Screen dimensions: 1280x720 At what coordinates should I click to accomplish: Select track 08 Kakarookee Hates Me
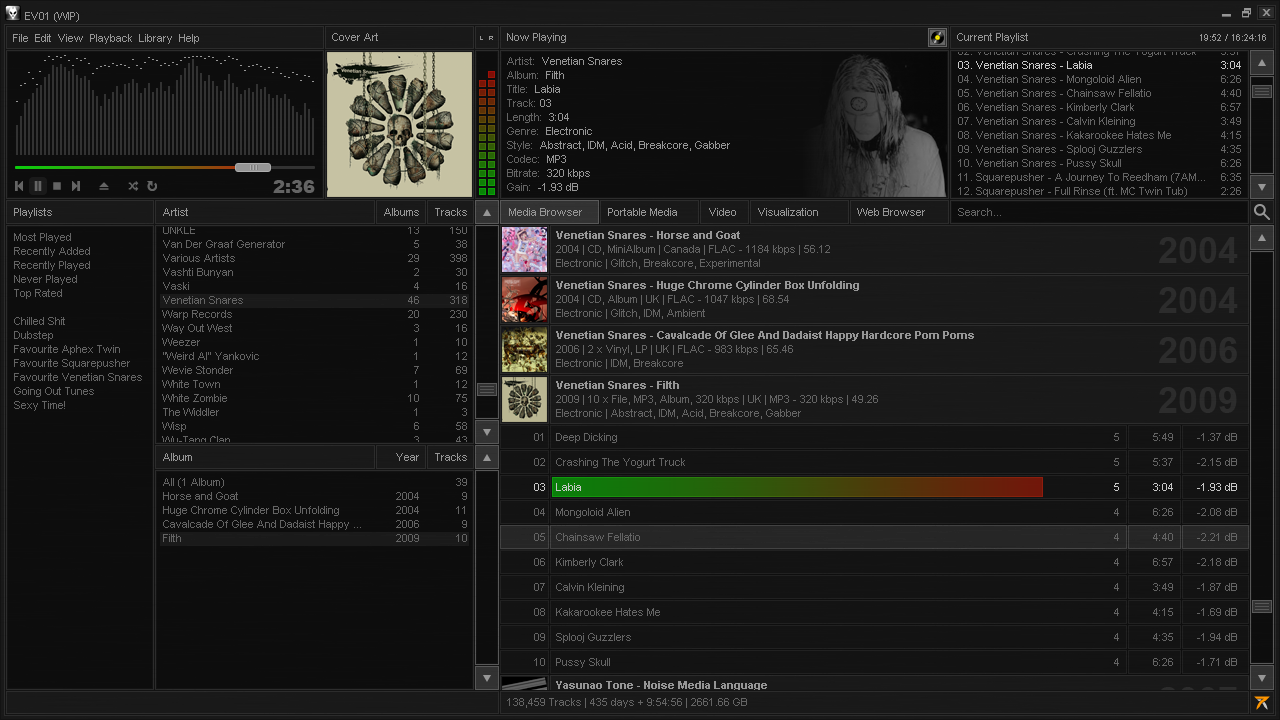[x=874, y=612]
